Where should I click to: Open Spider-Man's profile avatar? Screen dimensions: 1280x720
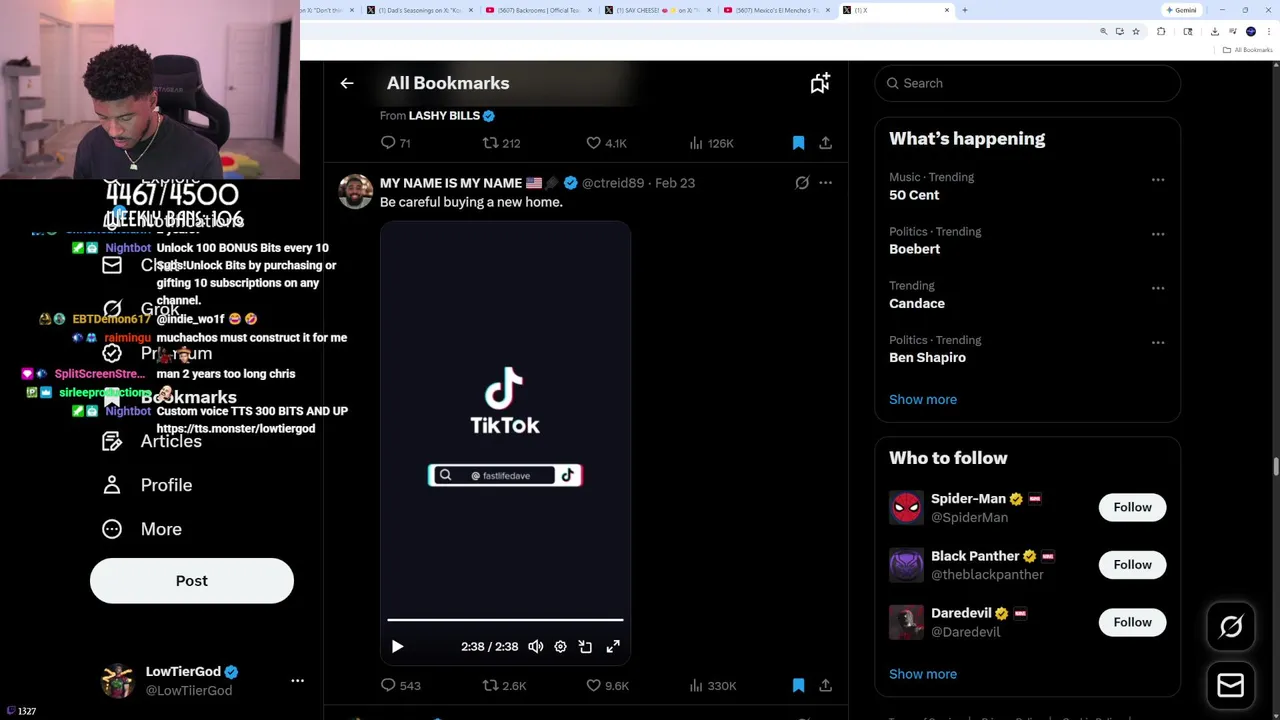tap(906, 507)
